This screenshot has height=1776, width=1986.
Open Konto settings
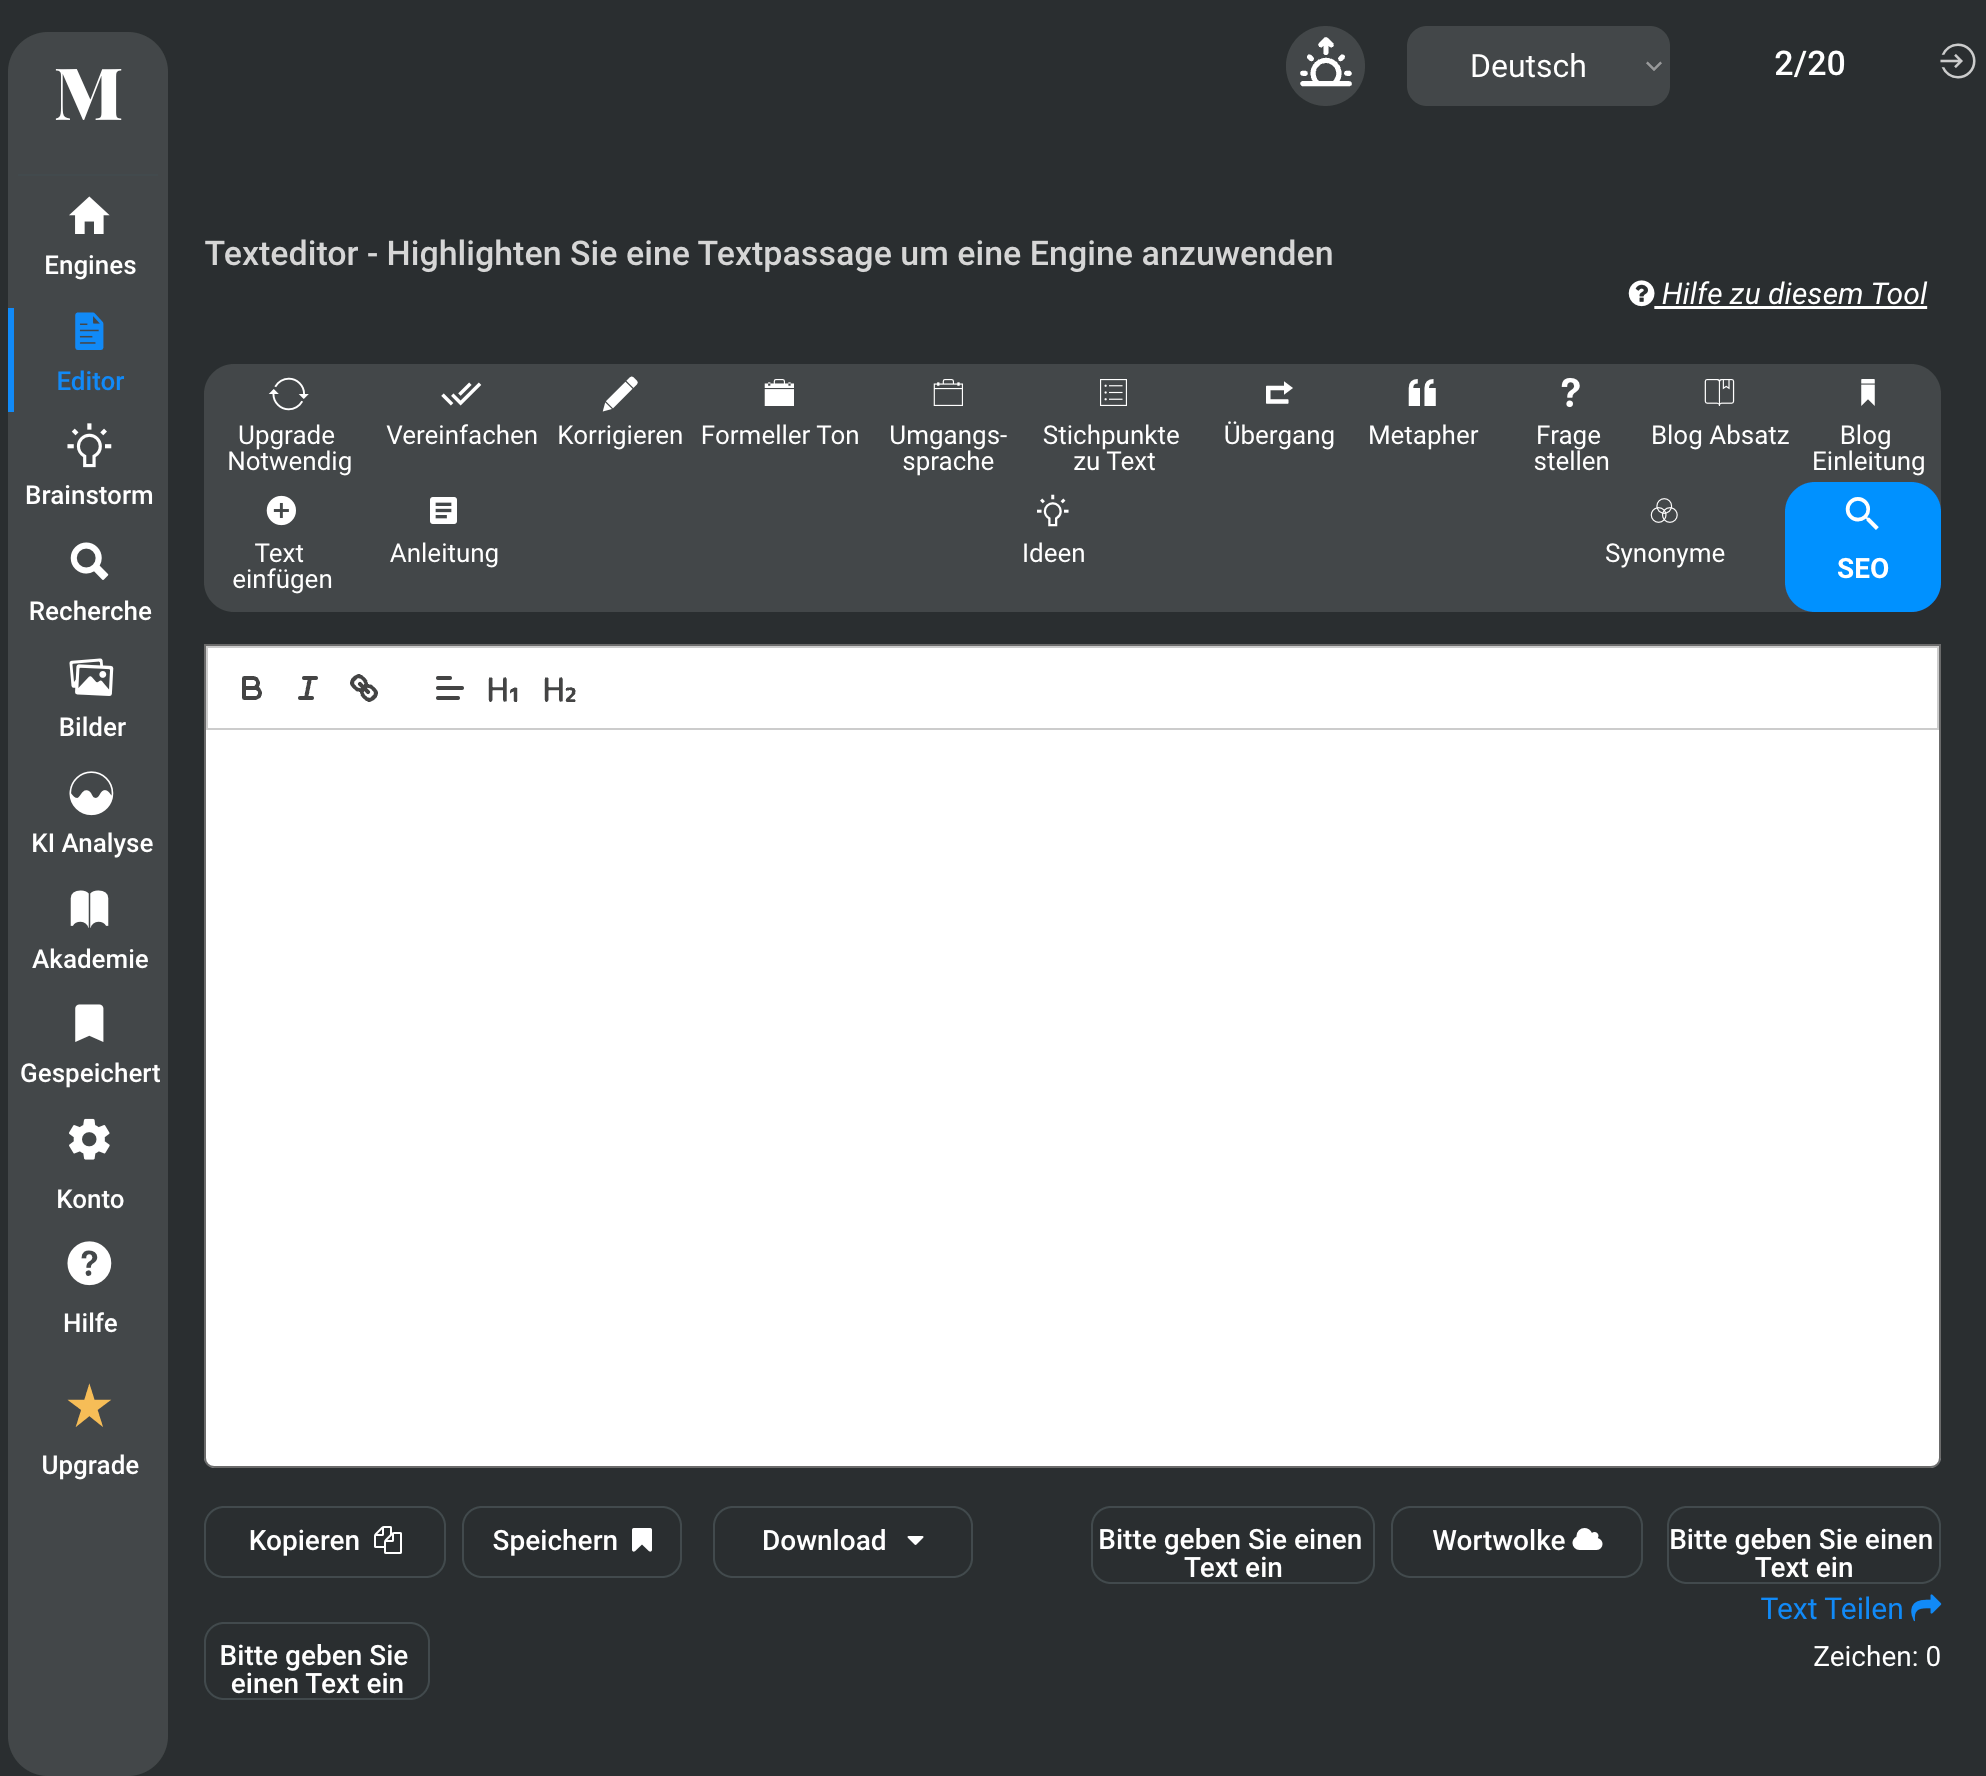(89, 1167)
